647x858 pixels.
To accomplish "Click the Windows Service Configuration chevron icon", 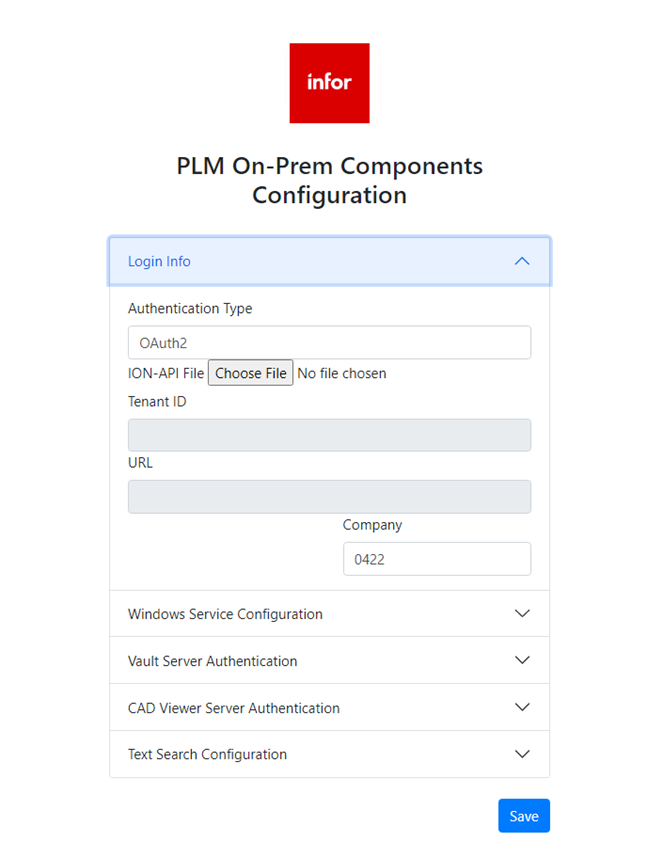I will (521, 614).
